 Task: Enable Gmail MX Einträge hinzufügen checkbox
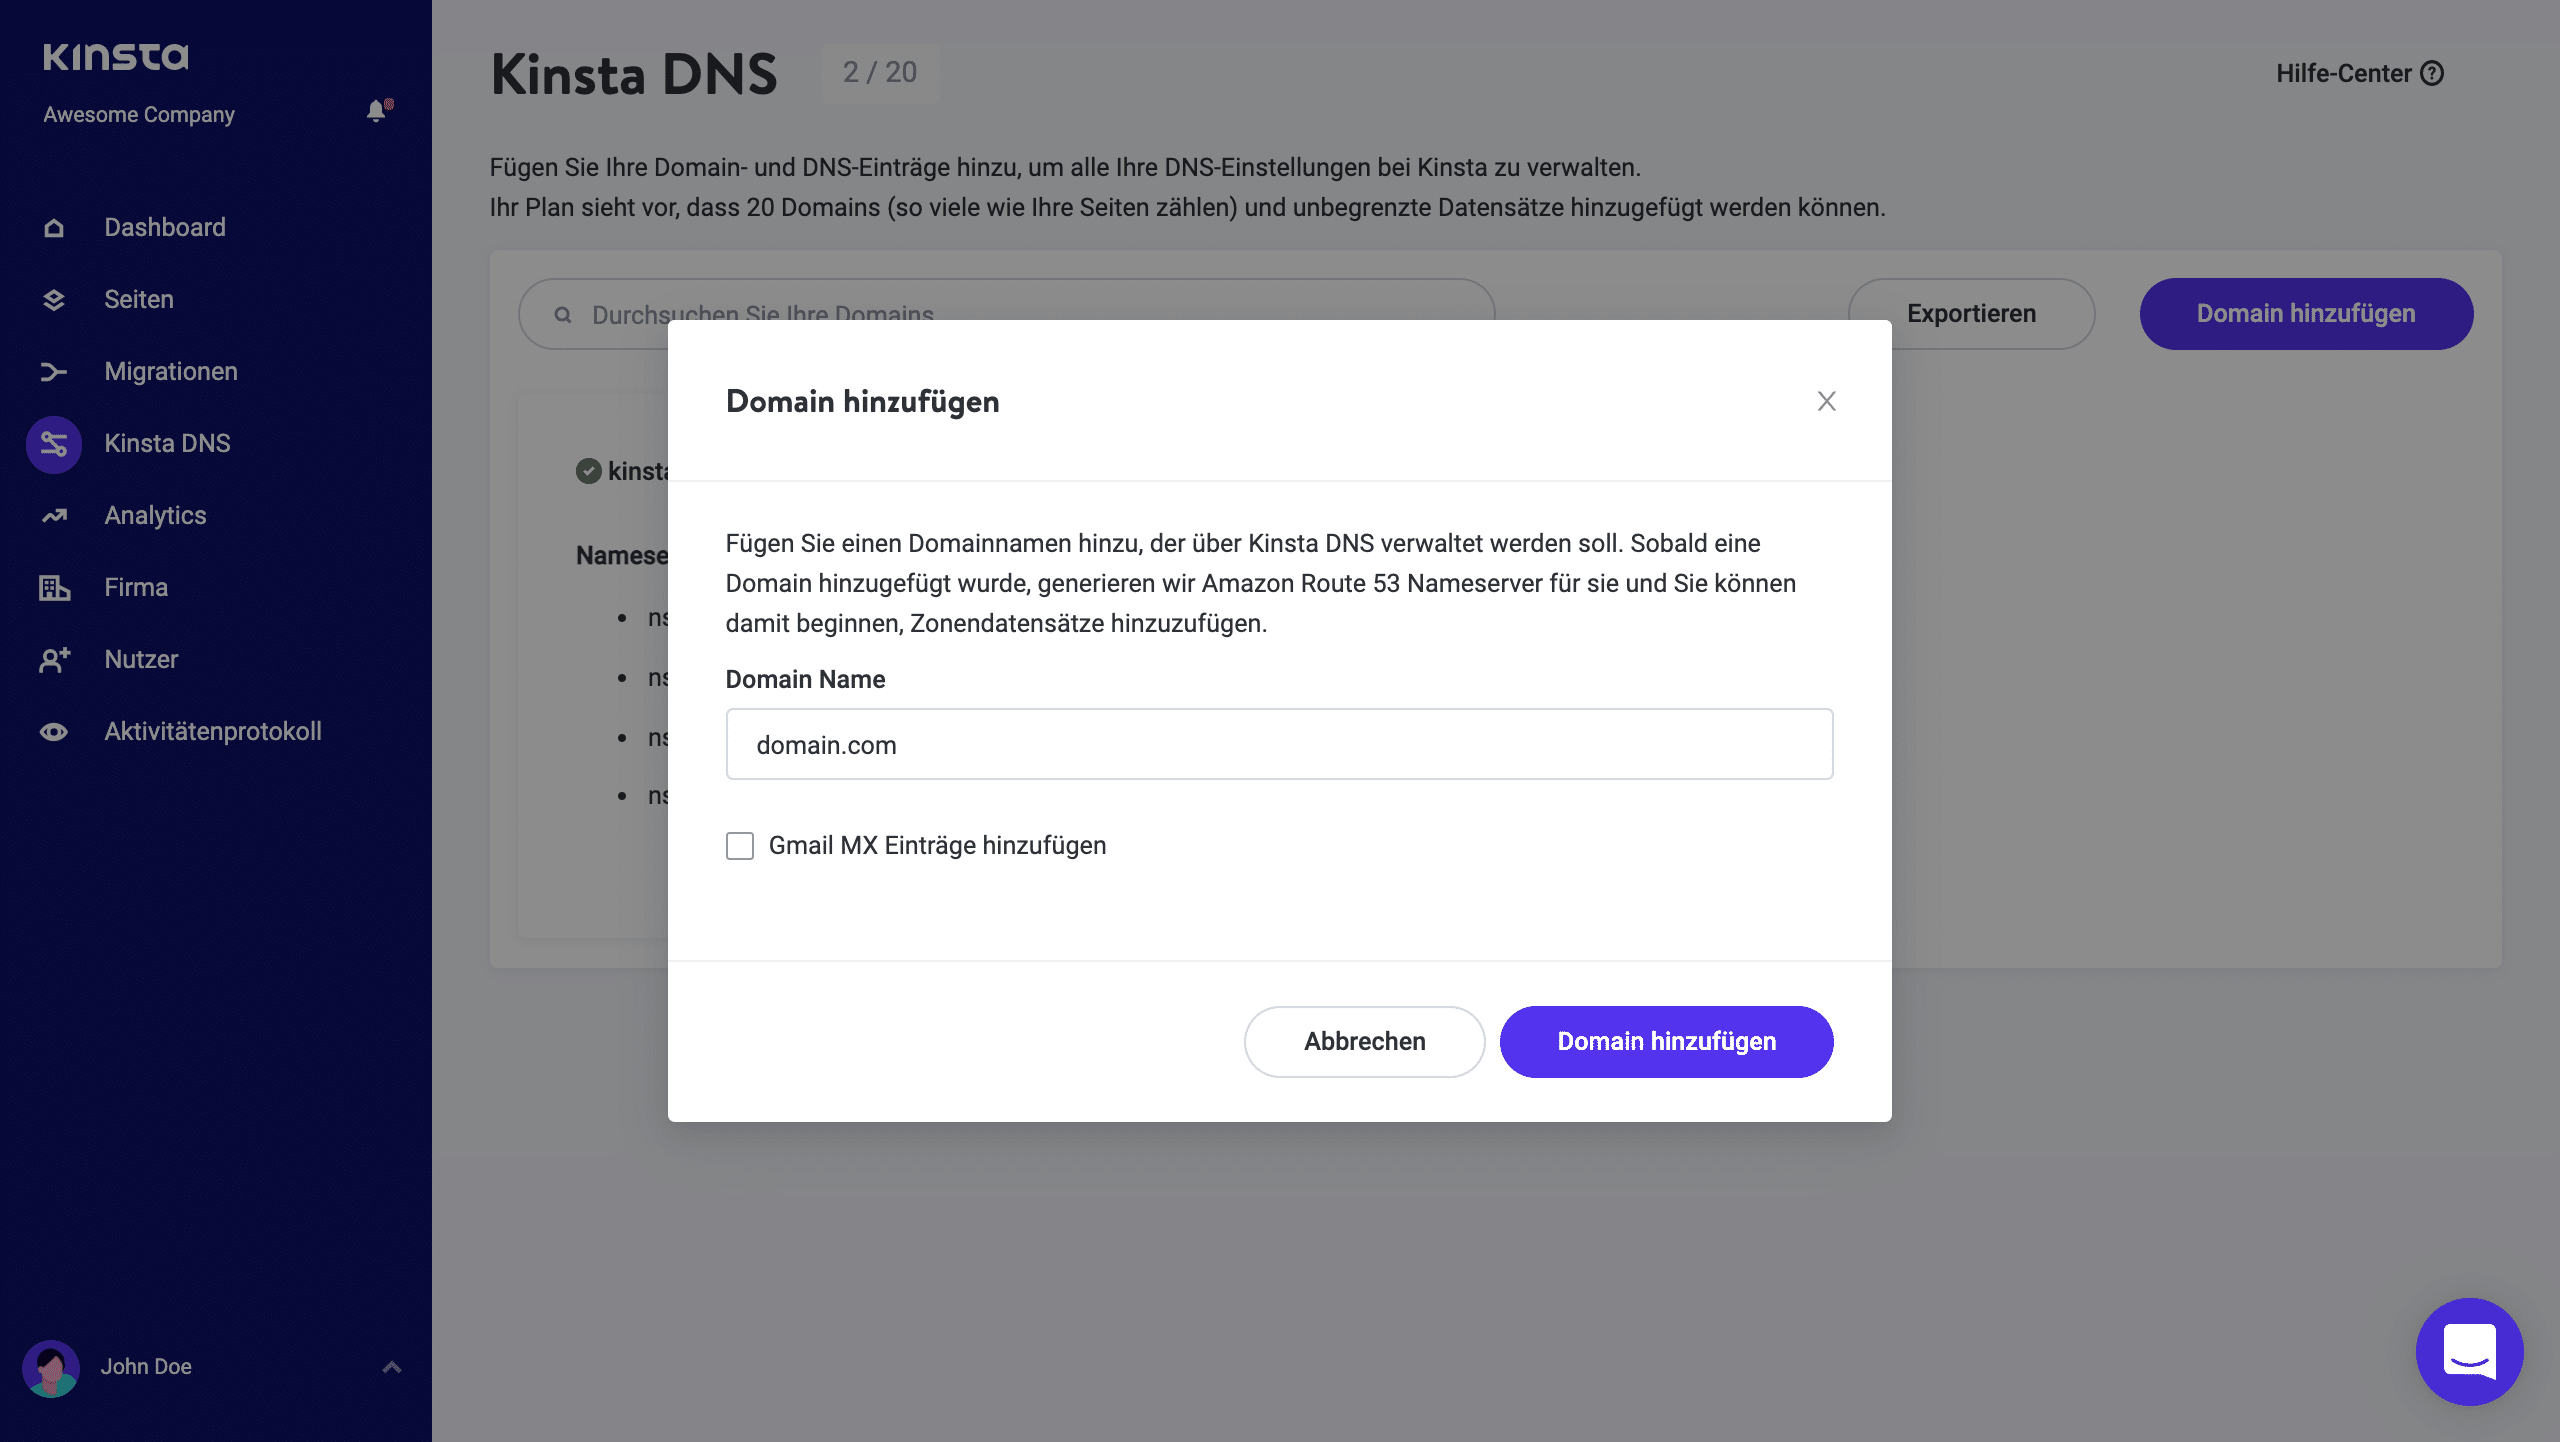740,846
